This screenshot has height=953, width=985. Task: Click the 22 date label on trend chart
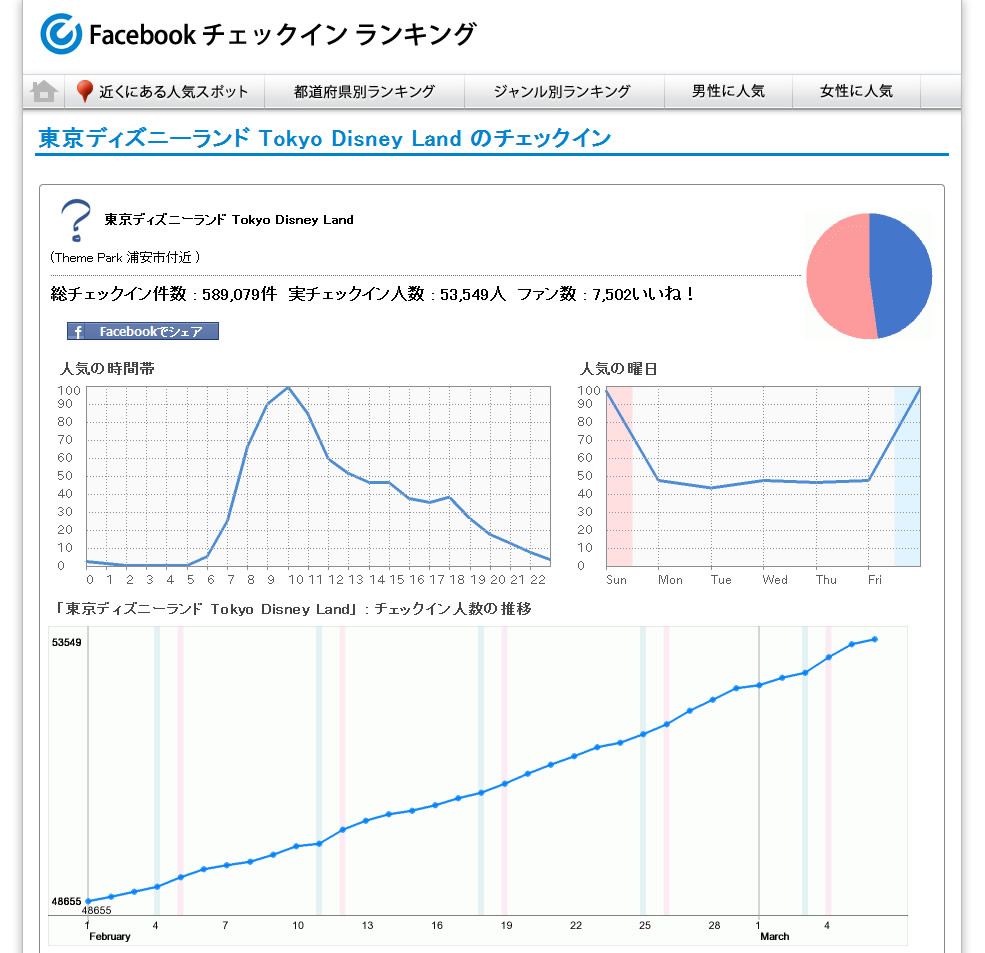point(576,925)
